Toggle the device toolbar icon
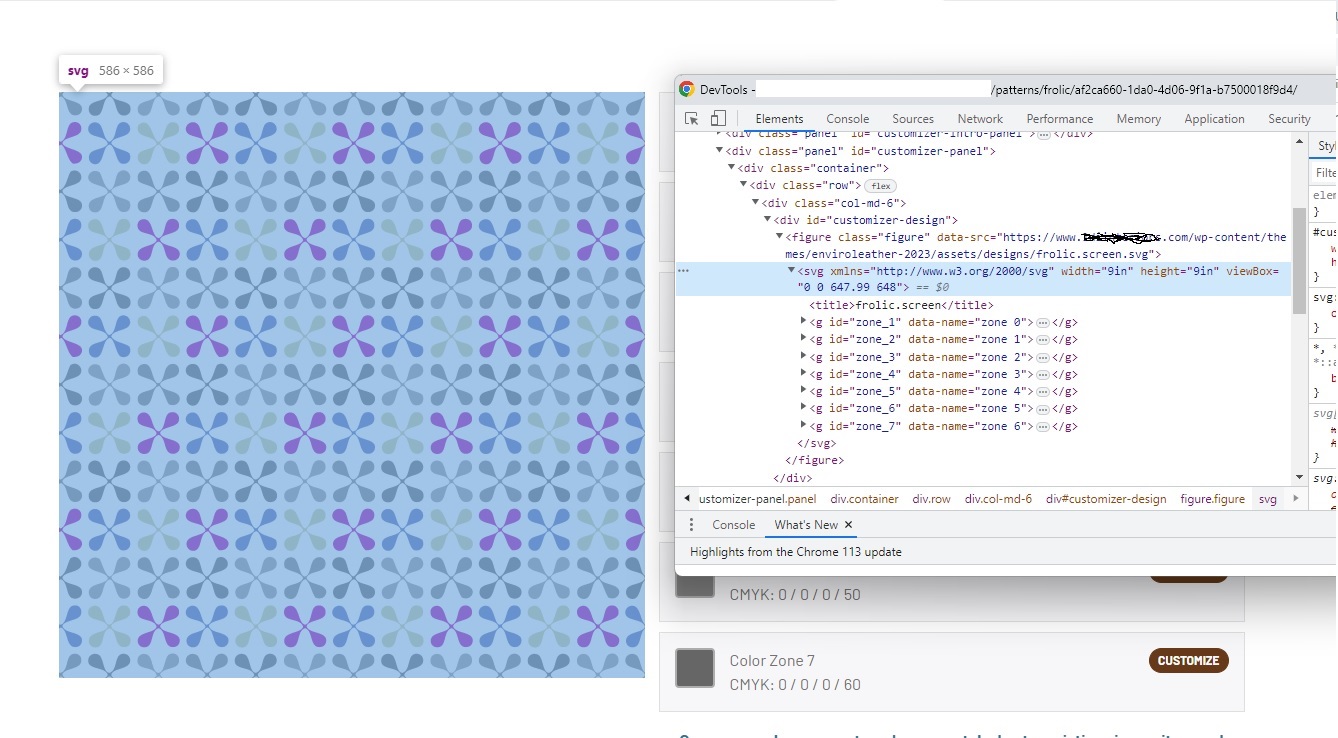 click(x=717, y=118)
